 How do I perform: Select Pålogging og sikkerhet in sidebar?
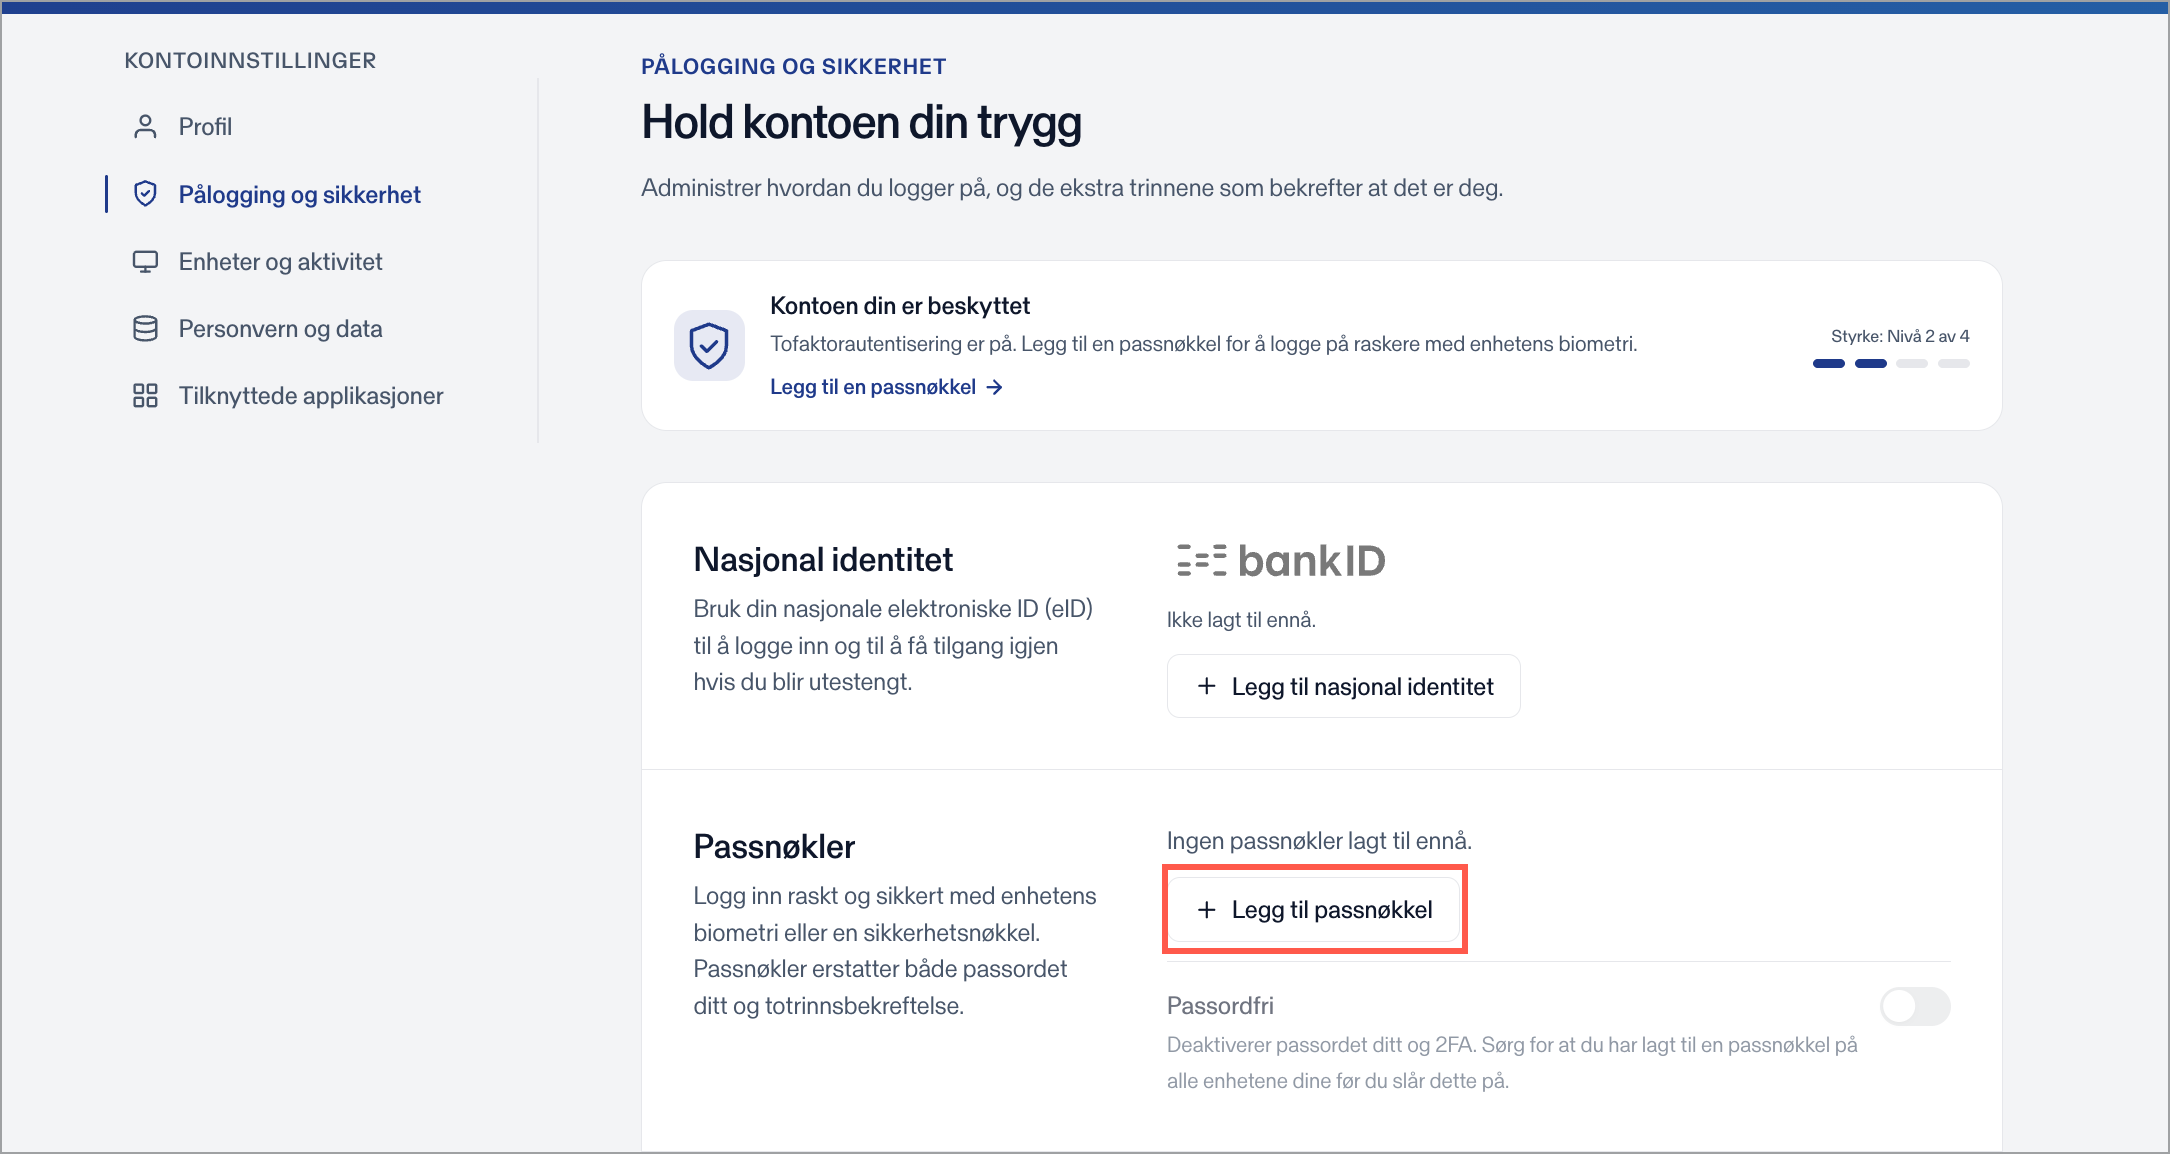click(x=299, y=194)
